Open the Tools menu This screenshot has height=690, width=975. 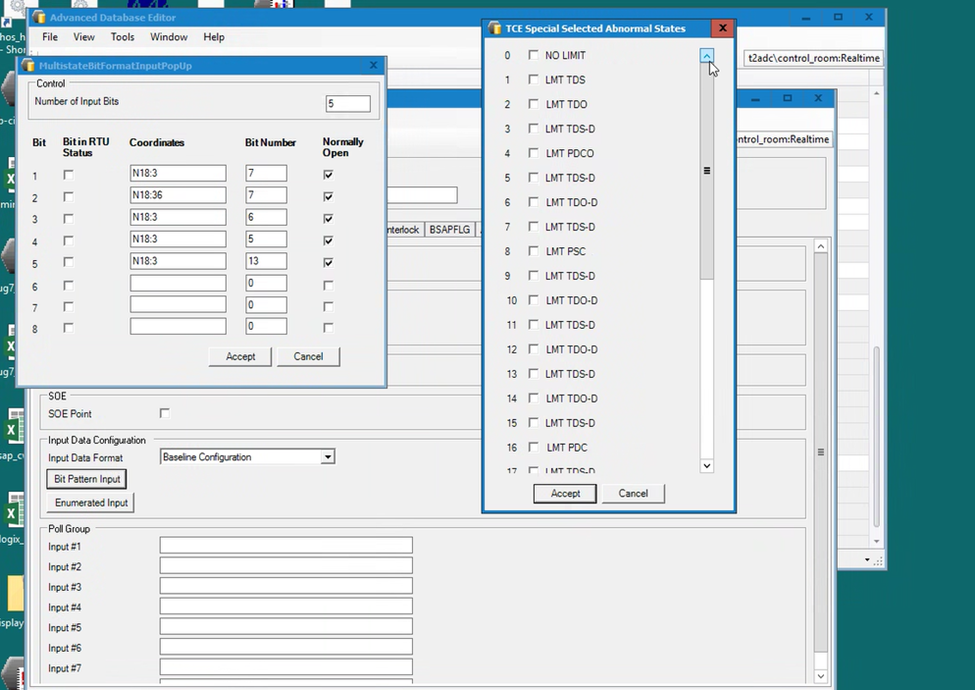tap(122, 37)
